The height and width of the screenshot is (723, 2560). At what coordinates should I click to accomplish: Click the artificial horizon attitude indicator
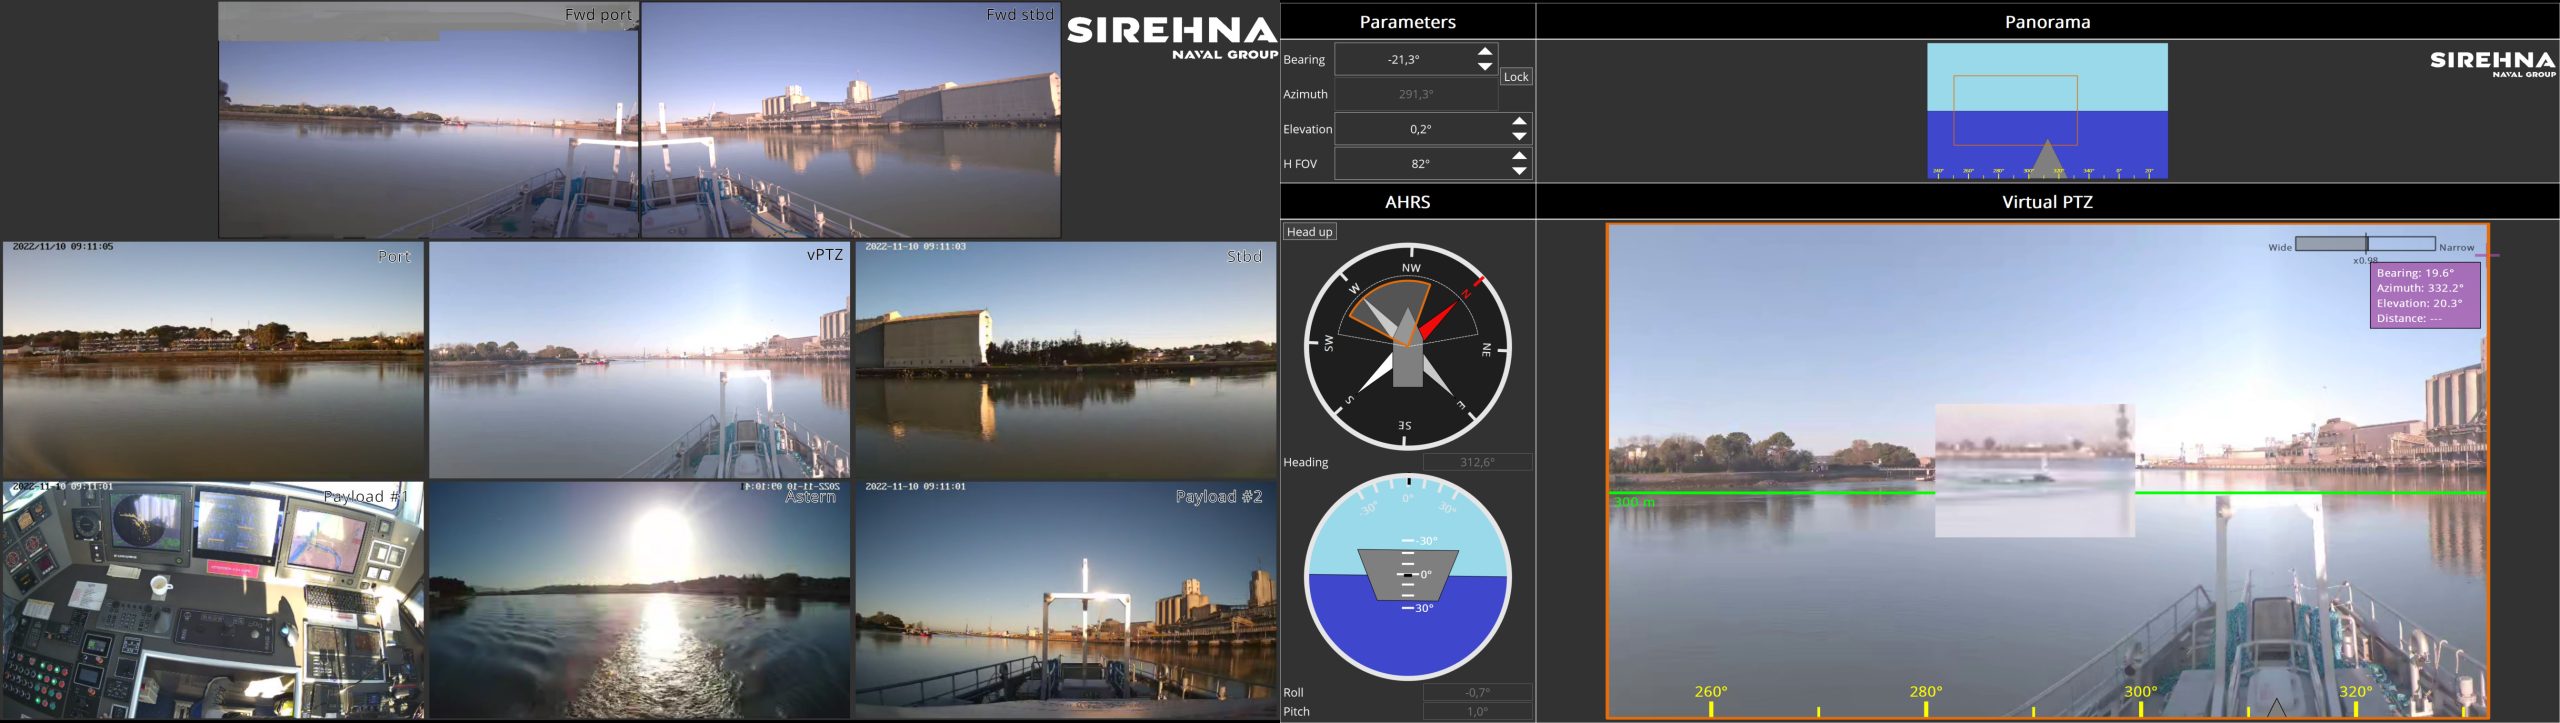(1408, 577)
